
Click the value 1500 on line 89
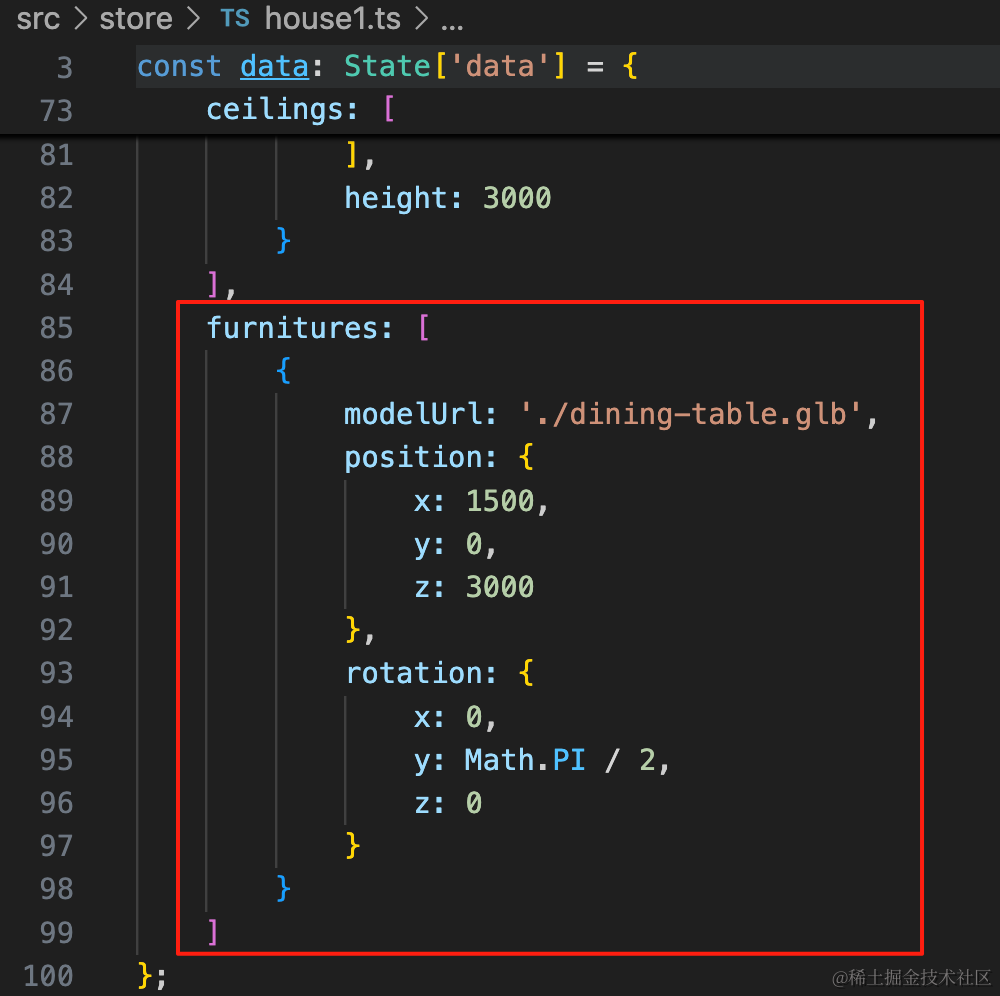499,501
